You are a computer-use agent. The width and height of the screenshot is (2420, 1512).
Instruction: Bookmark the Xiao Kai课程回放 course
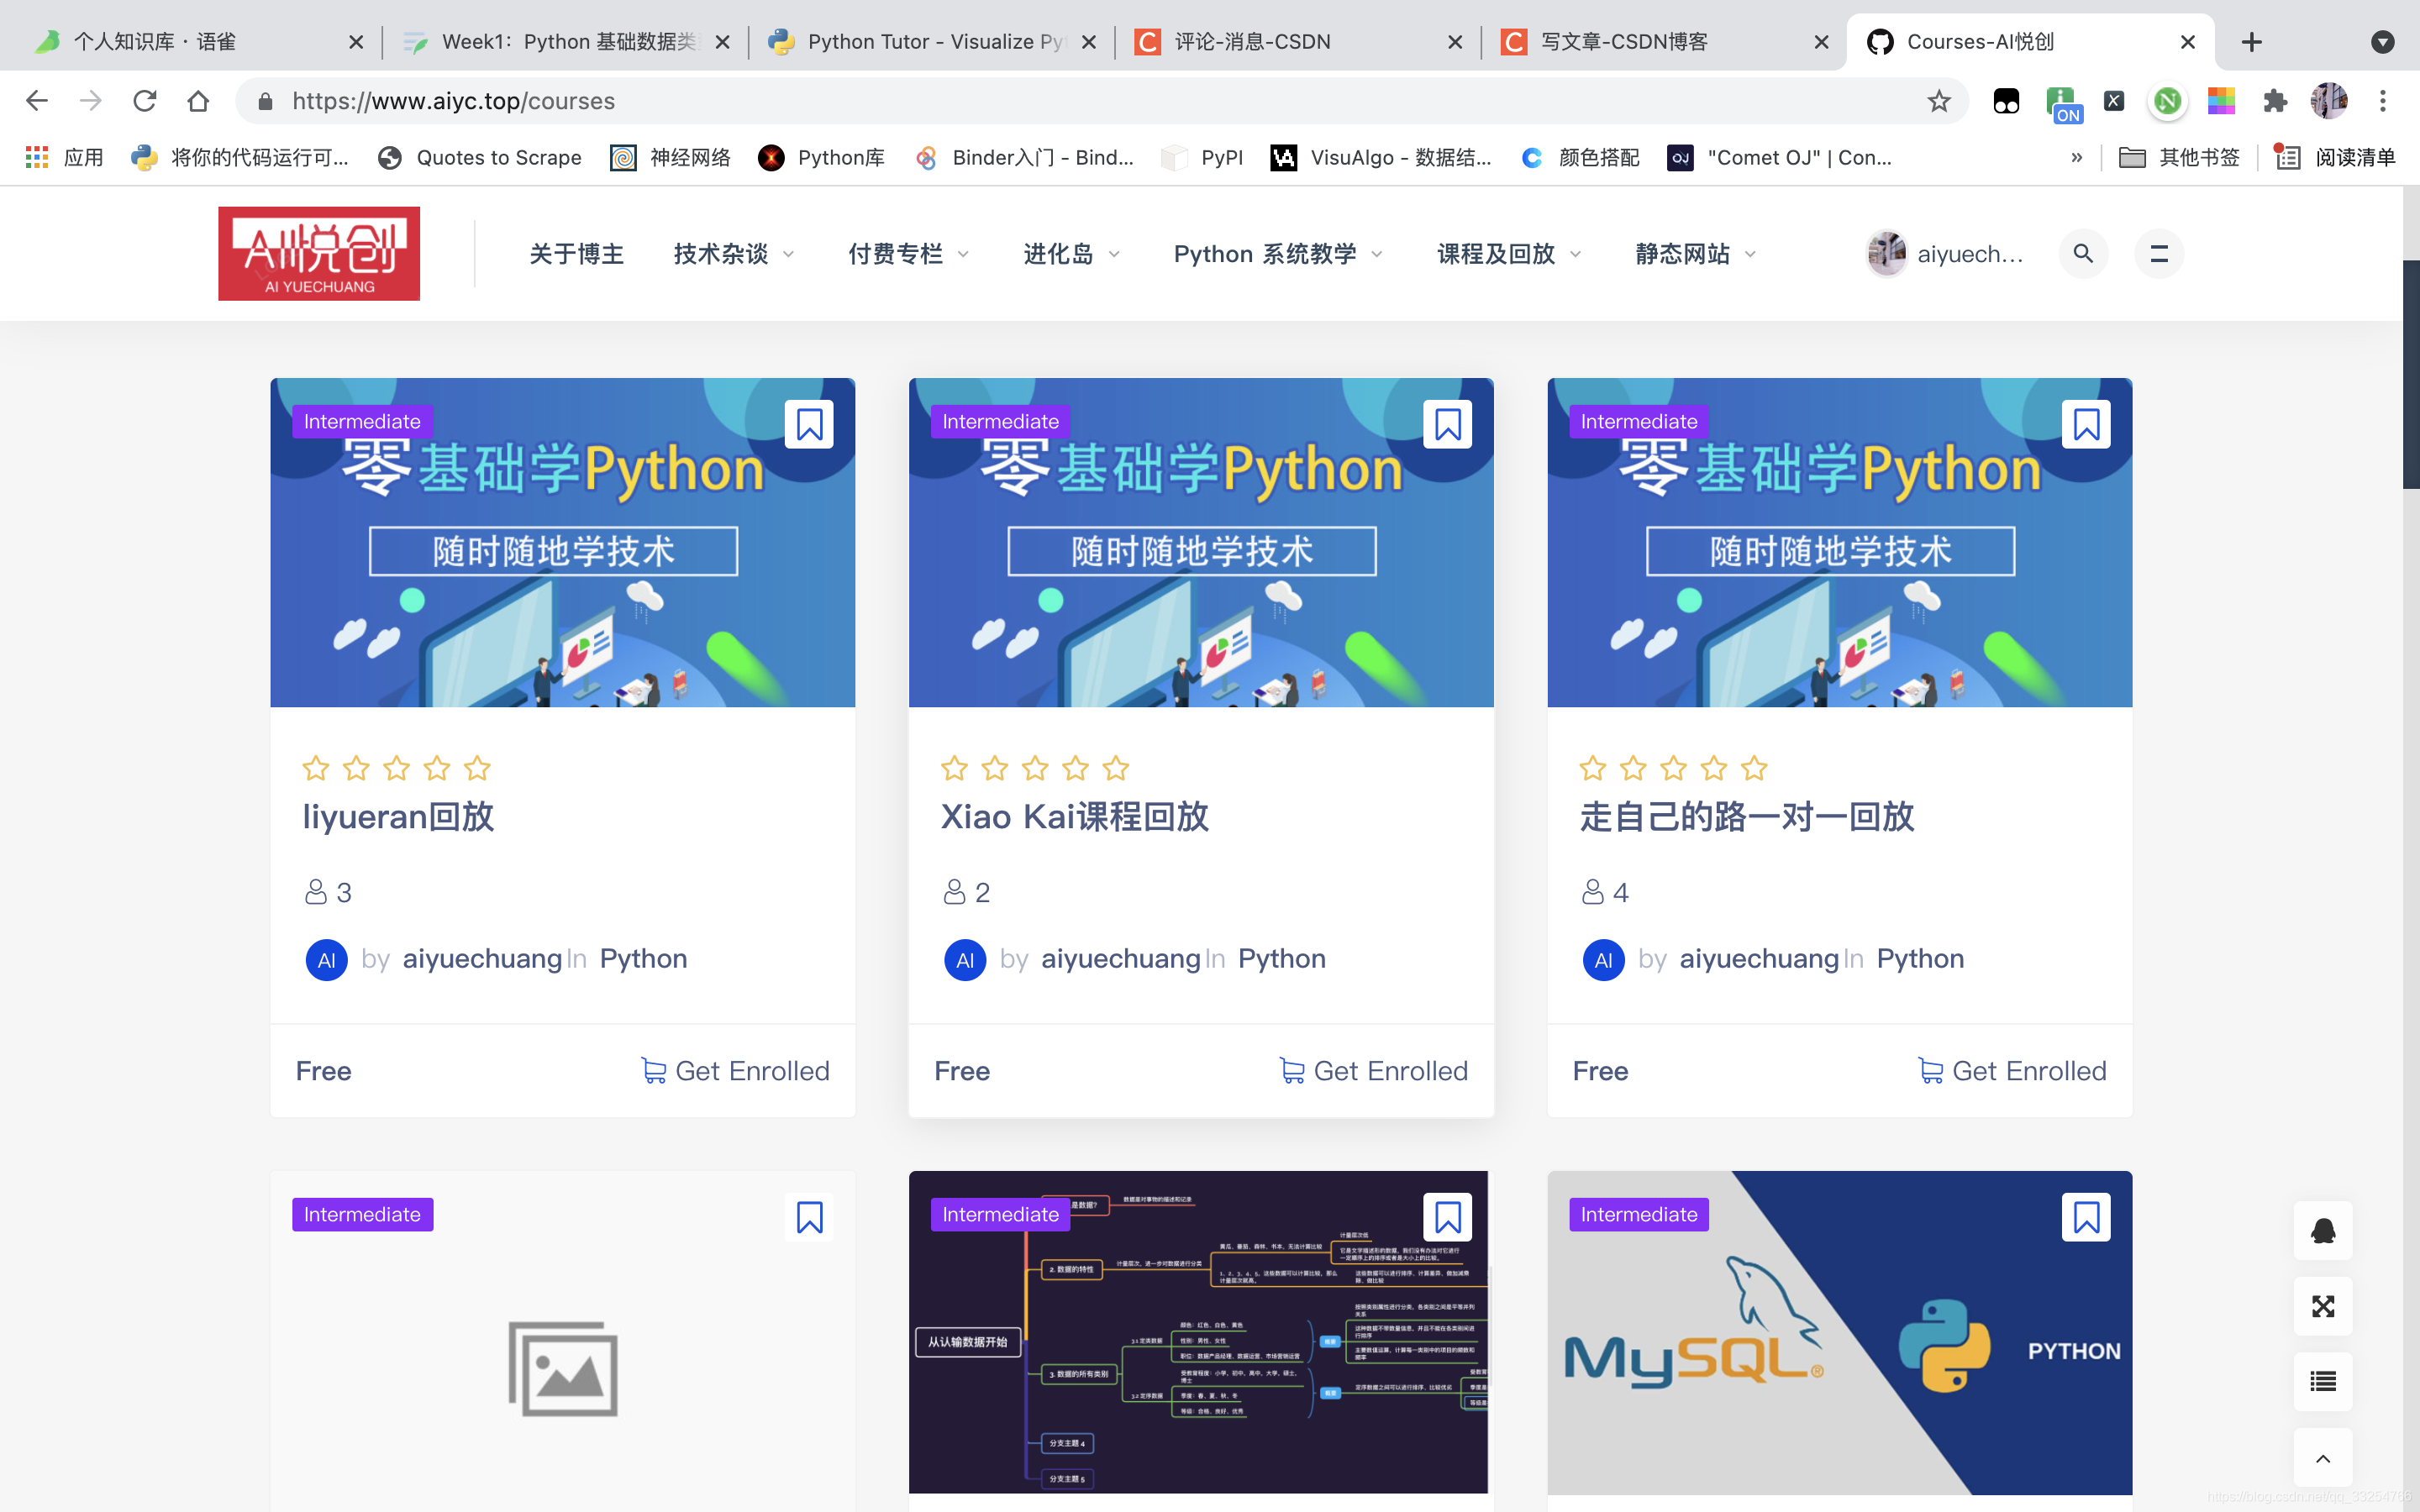(x=1447, y=425)
